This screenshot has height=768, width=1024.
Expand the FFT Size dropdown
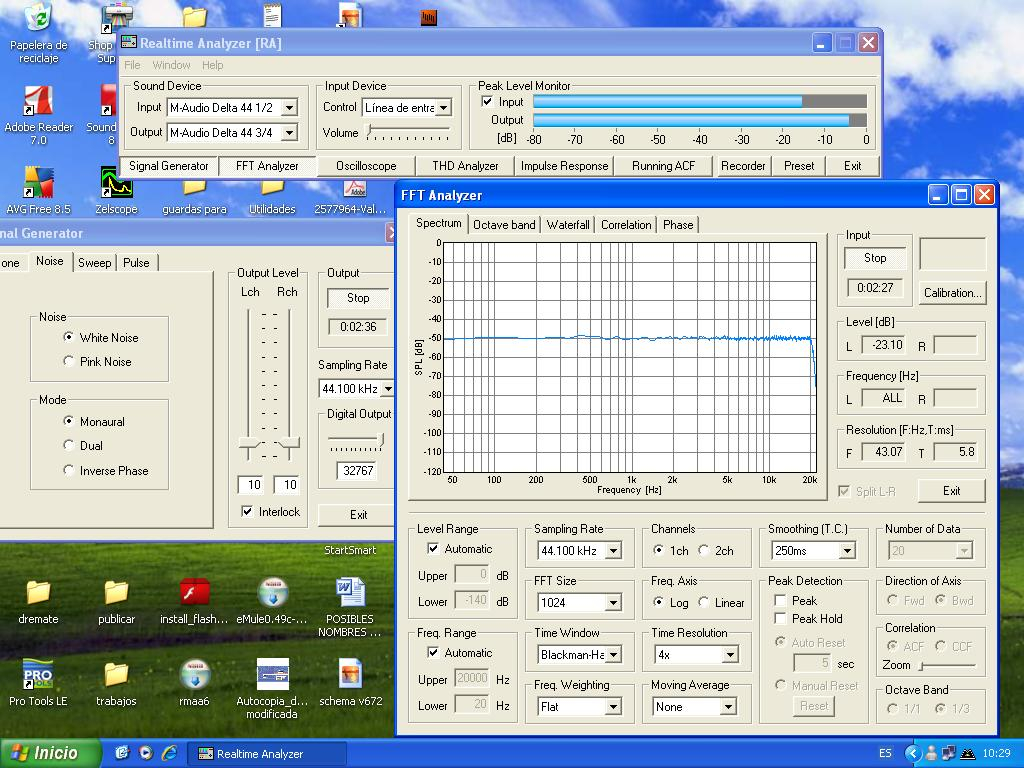tap(612, 603)
